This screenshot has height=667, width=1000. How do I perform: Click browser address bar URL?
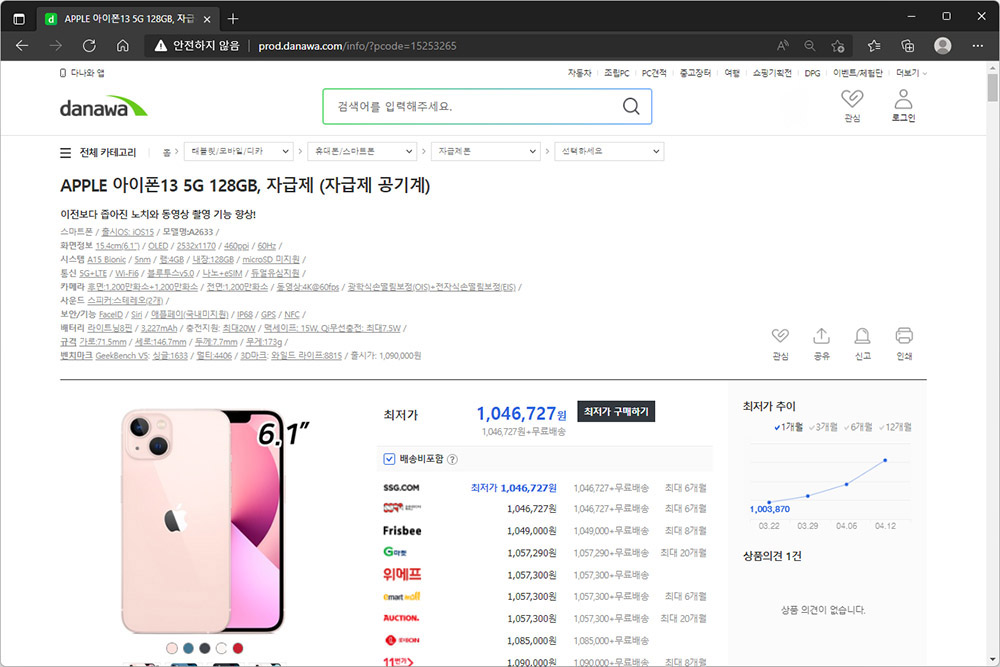tap(357, 45)
